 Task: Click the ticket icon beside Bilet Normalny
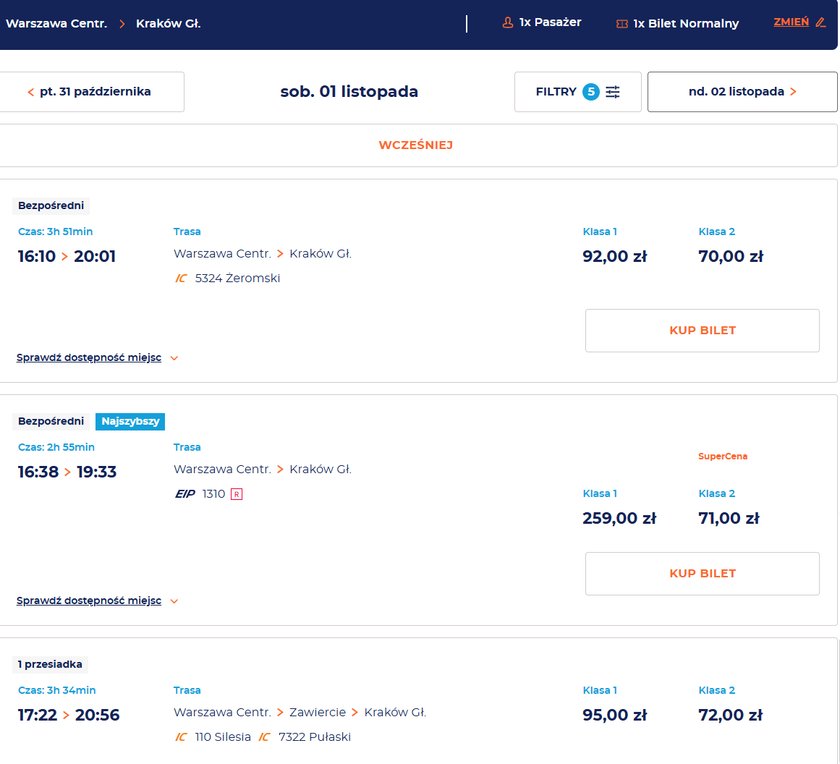[x=622, y=23]
